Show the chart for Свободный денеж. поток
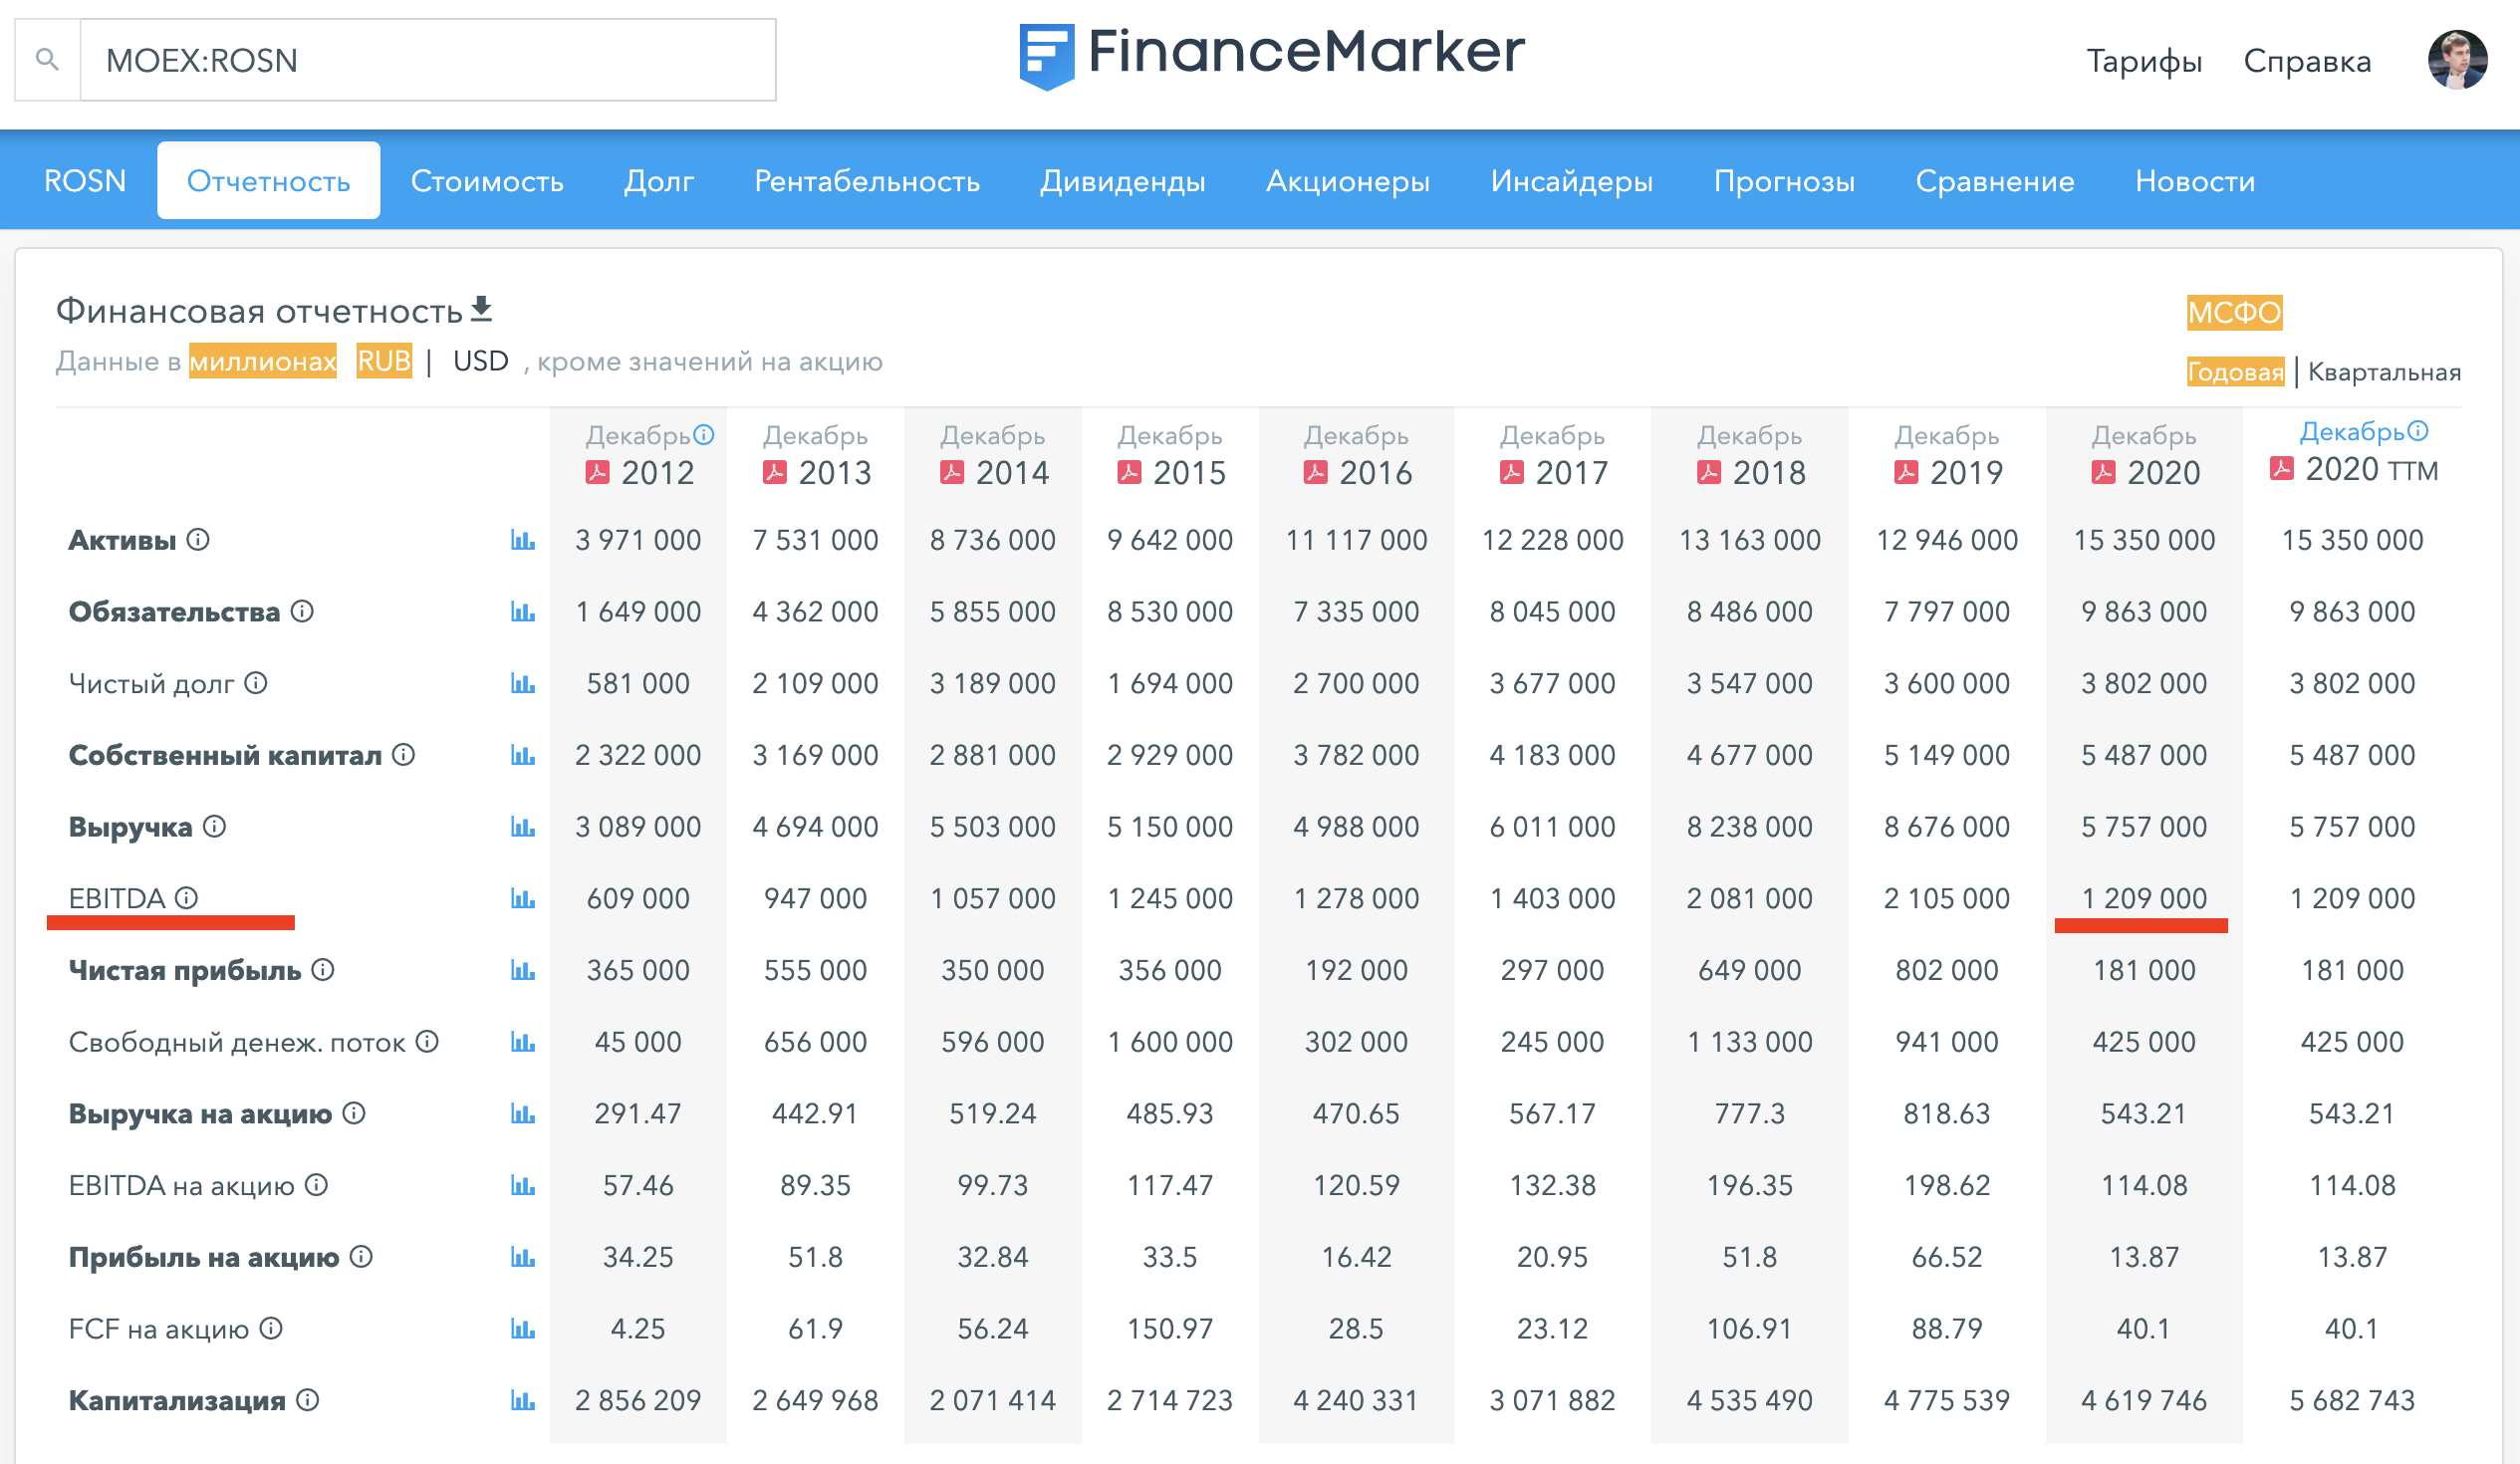Image resolution: width=2520 pixels, height=1464 pixels. (523, 1042)
